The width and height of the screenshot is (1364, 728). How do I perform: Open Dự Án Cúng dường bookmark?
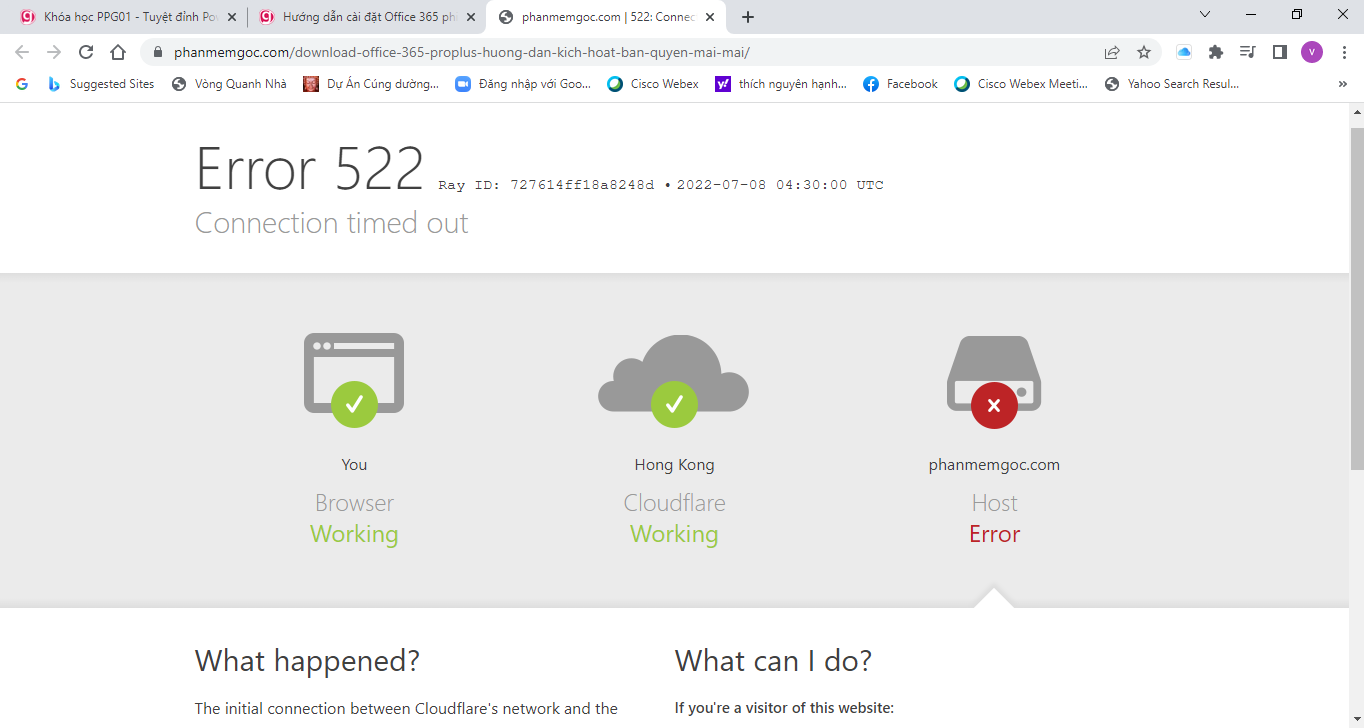click(x=371, y=84)
